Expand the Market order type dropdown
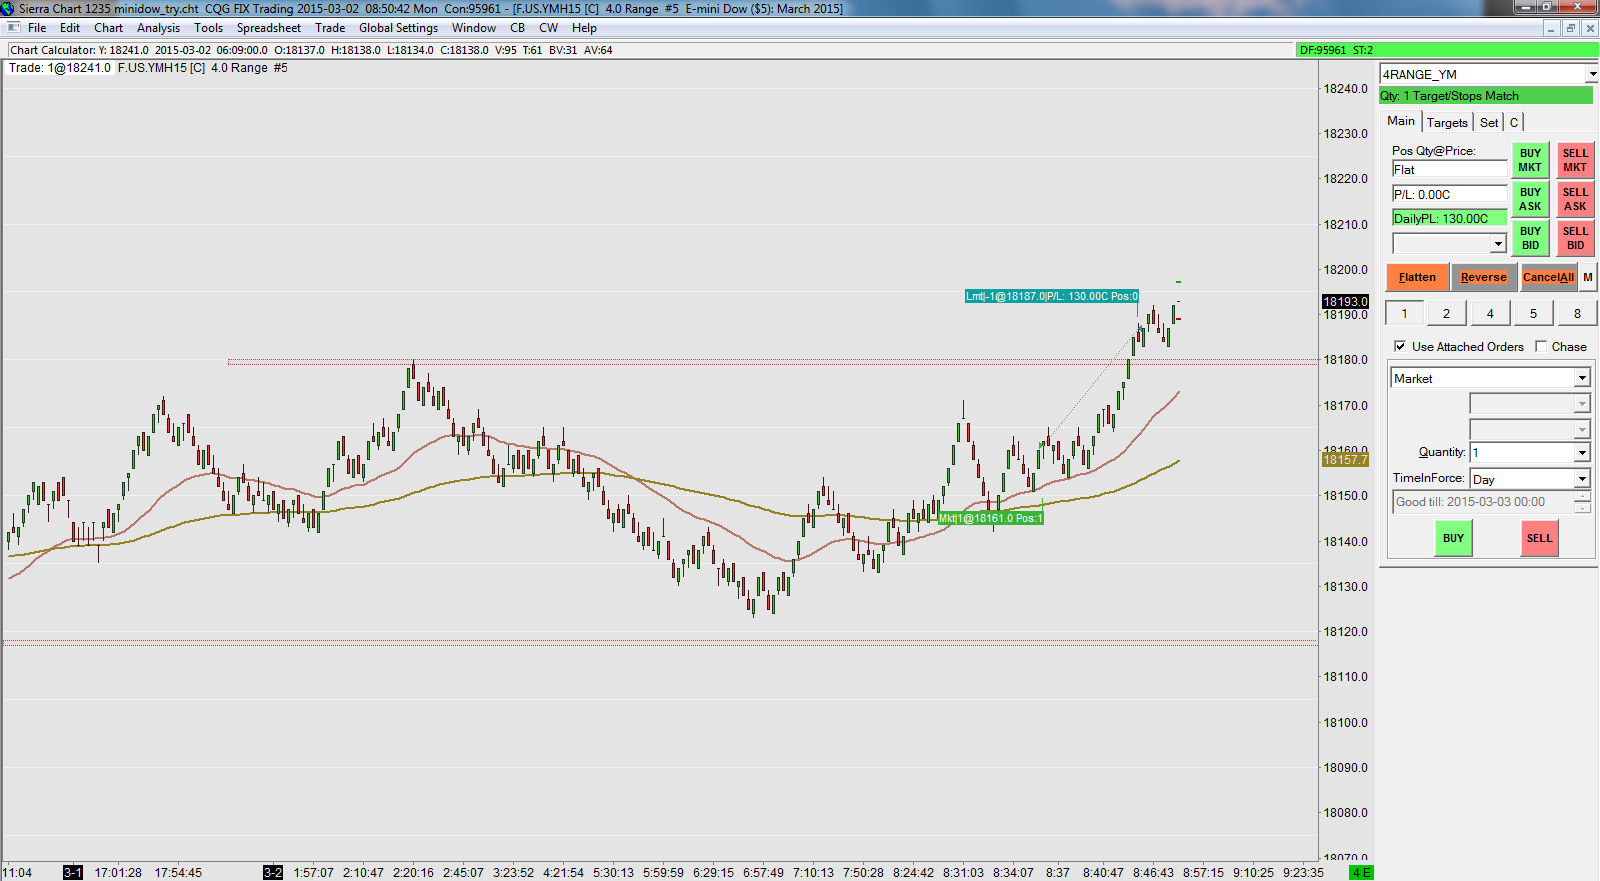Screen dimensions: 1600x881 1582,378
